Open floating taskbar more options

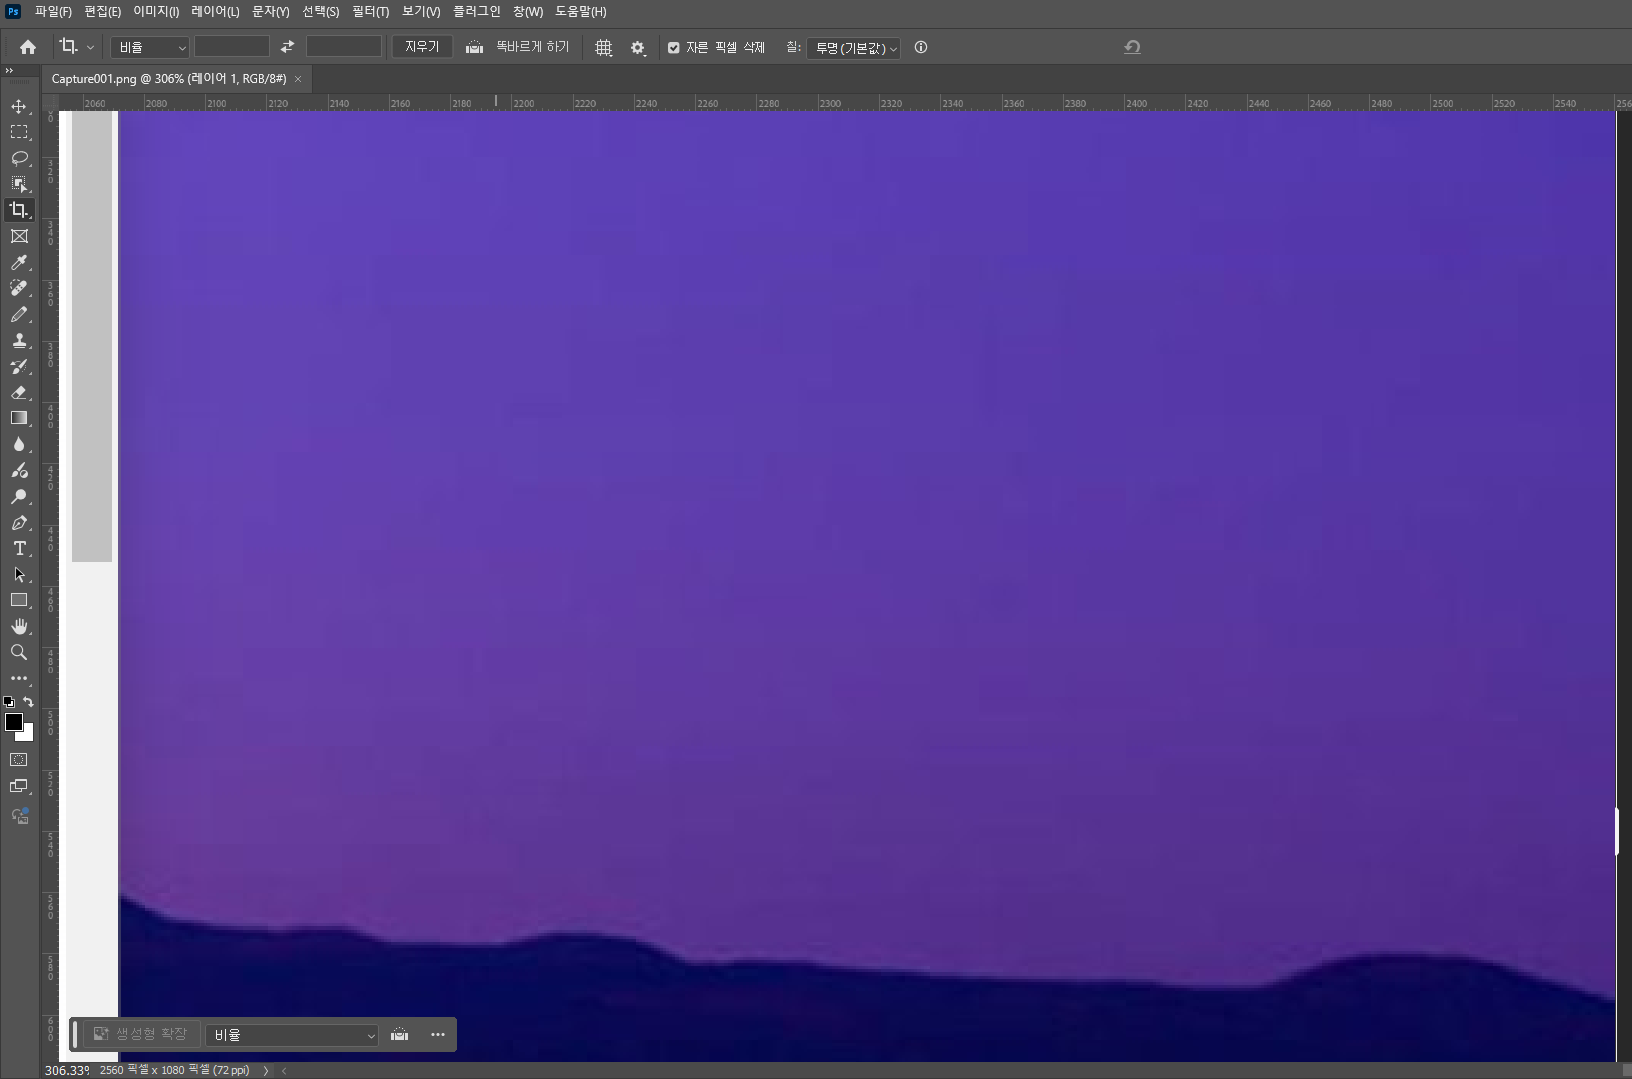coord(438,1035)
